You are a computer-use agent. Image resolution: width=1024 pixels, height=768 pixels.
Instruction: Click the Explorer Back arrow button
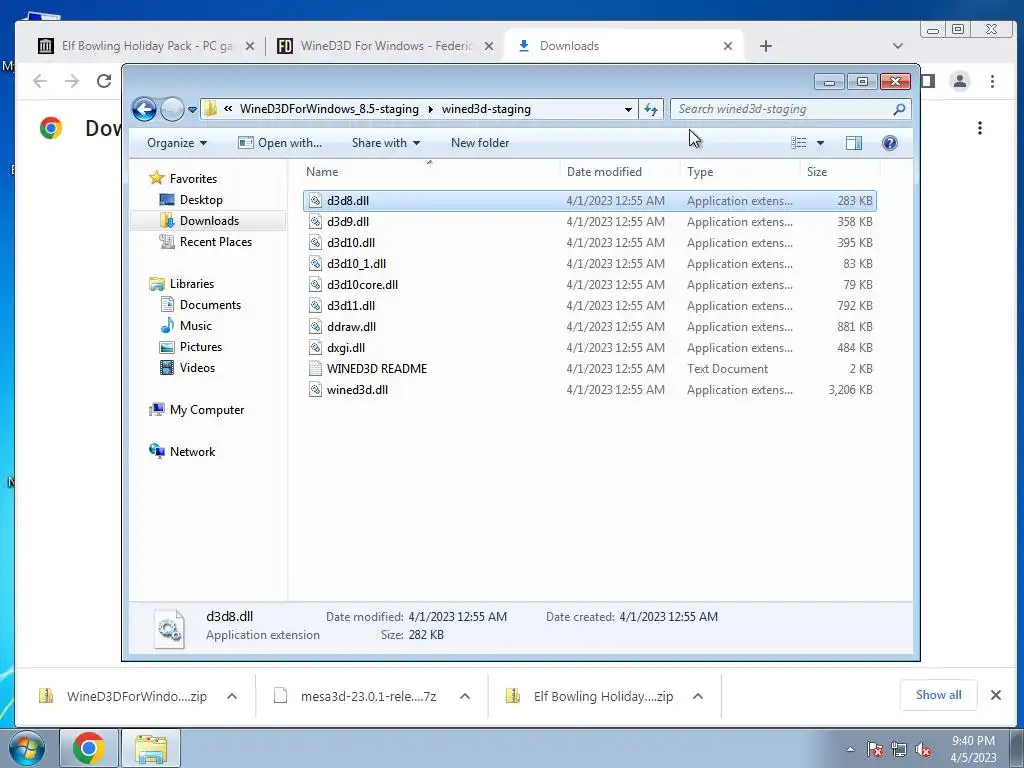[144, 109]
